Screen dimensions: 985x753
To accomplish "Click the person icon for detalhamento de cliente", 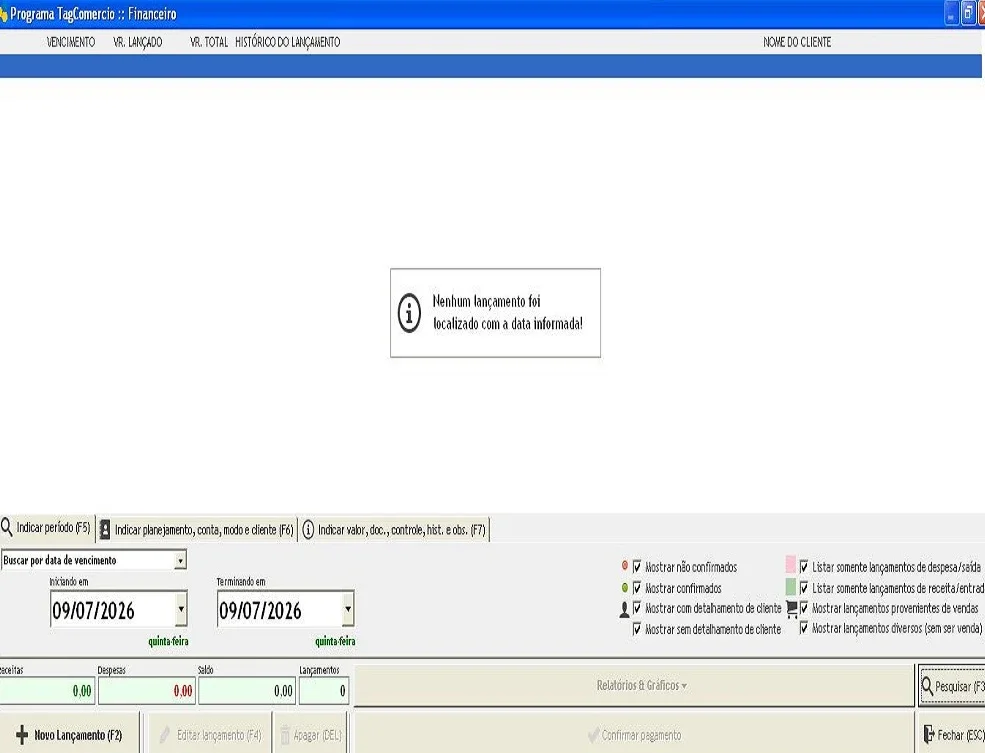I will point(624,609).
